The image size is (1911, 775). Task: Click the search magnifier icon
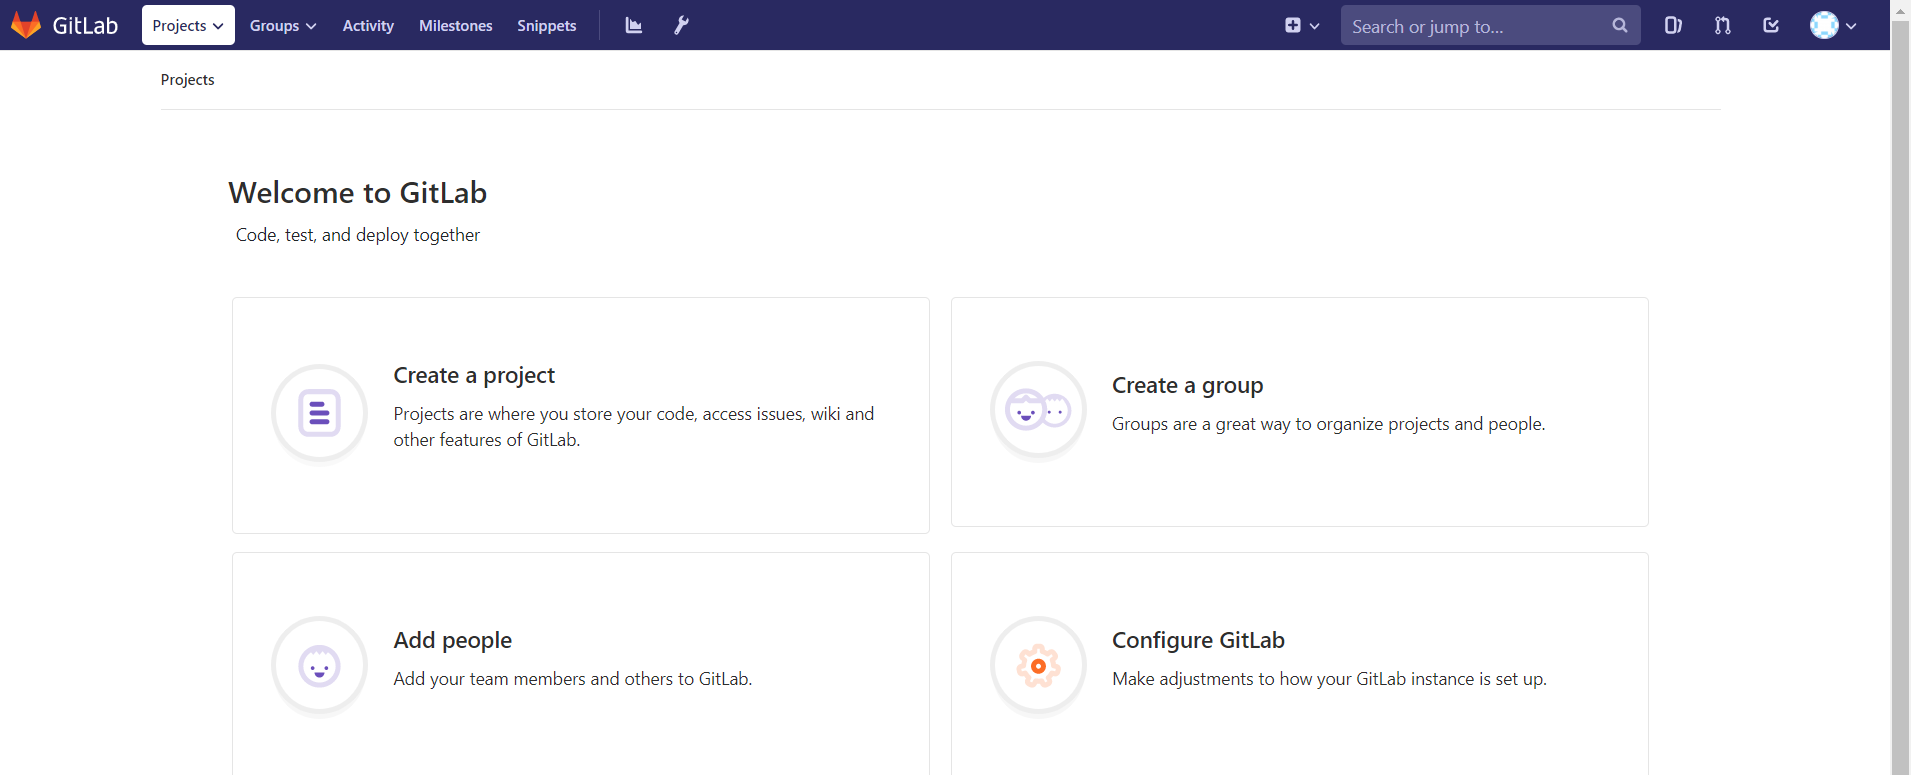[x=1620, y=25]
